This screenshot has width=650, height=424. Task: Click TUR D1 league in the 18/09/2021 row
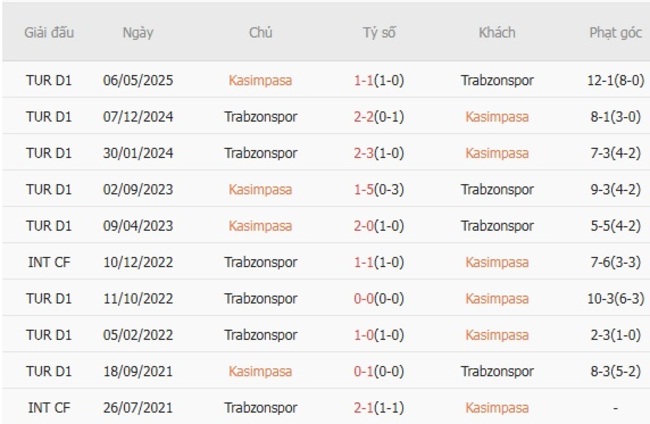click(49, 371)
